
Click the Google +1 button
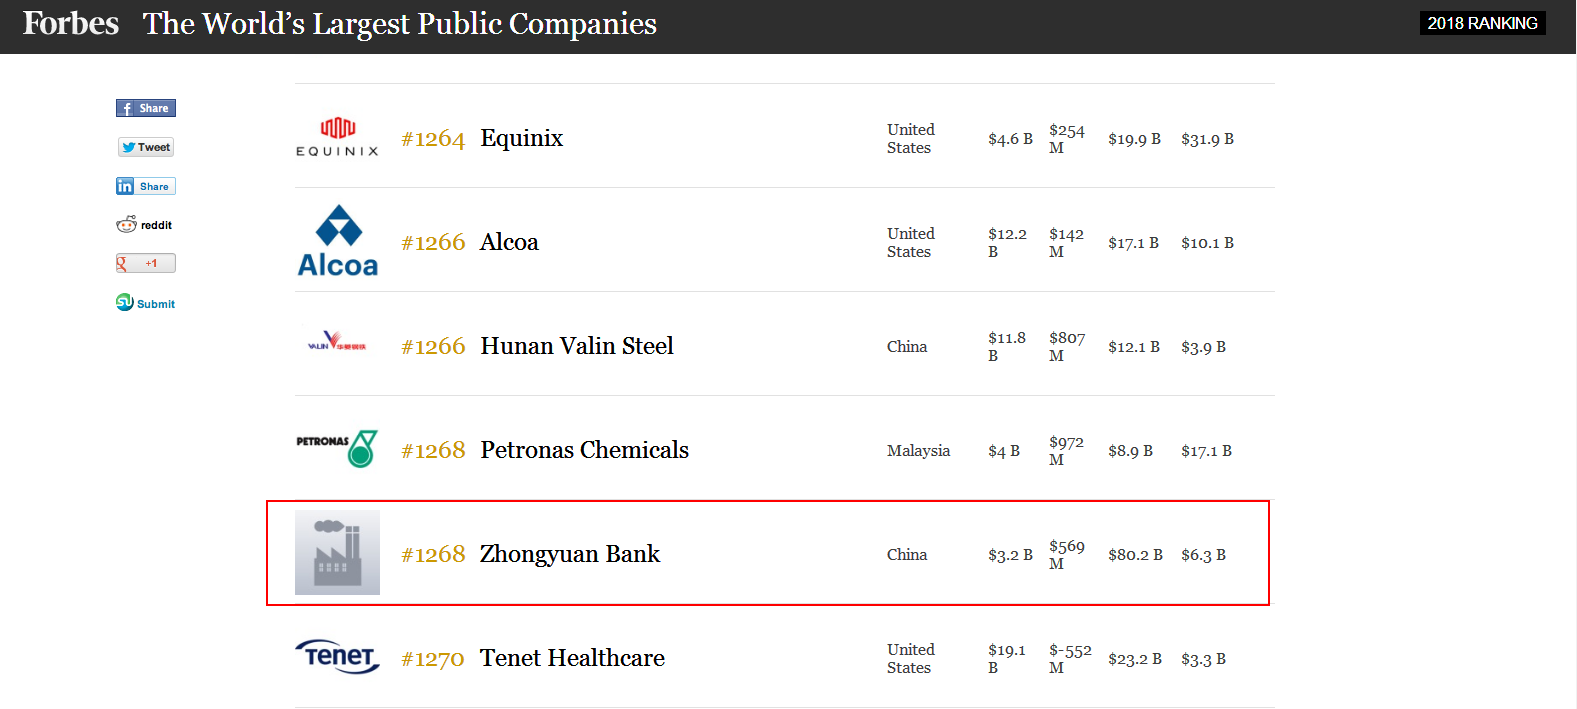(146, 263)
